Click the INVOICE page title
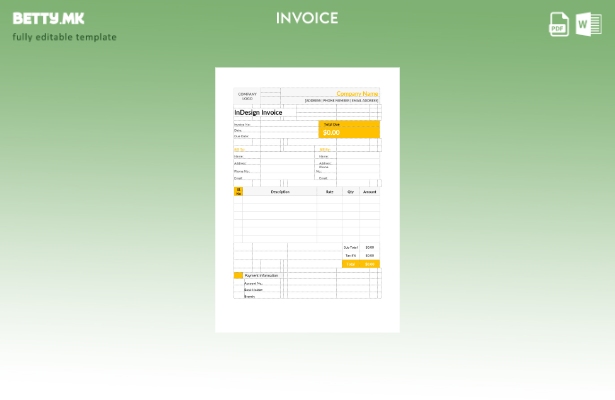Image resolution: width=615 pixels, height=400 pixels. (x=307, y=18)
